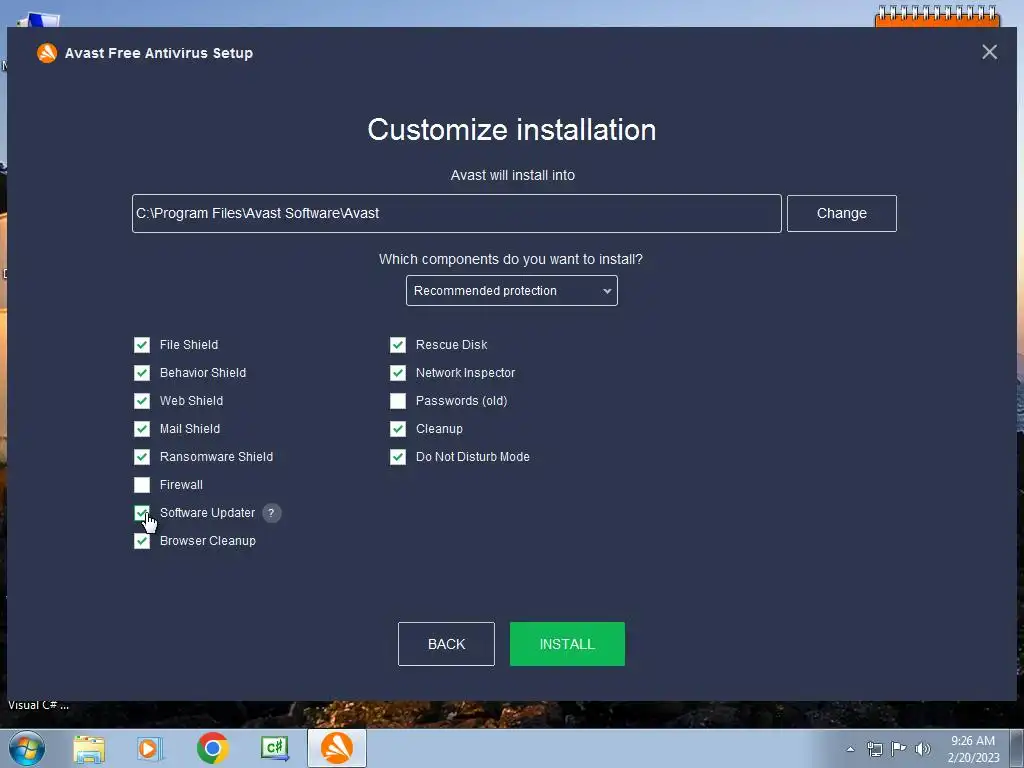The image size is (1024, 768).
Task: Uncheck the Cleanup checkbox
Action: pos(398,429)
